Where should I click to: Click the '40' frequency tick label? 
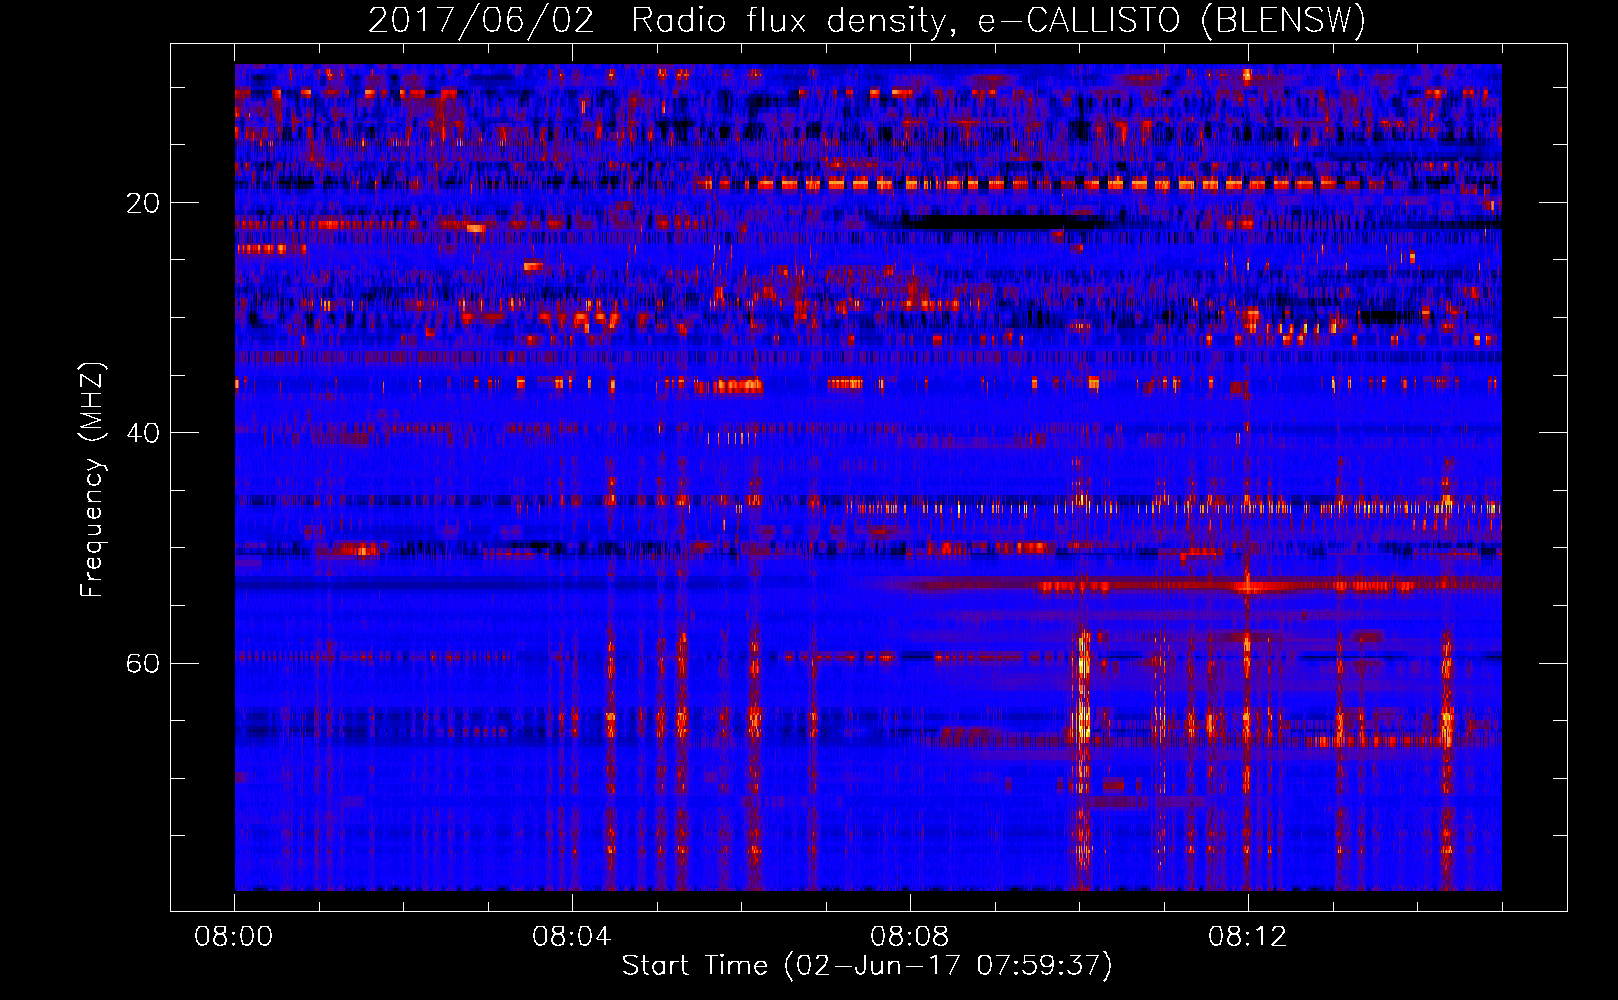(x=142, y=433)
